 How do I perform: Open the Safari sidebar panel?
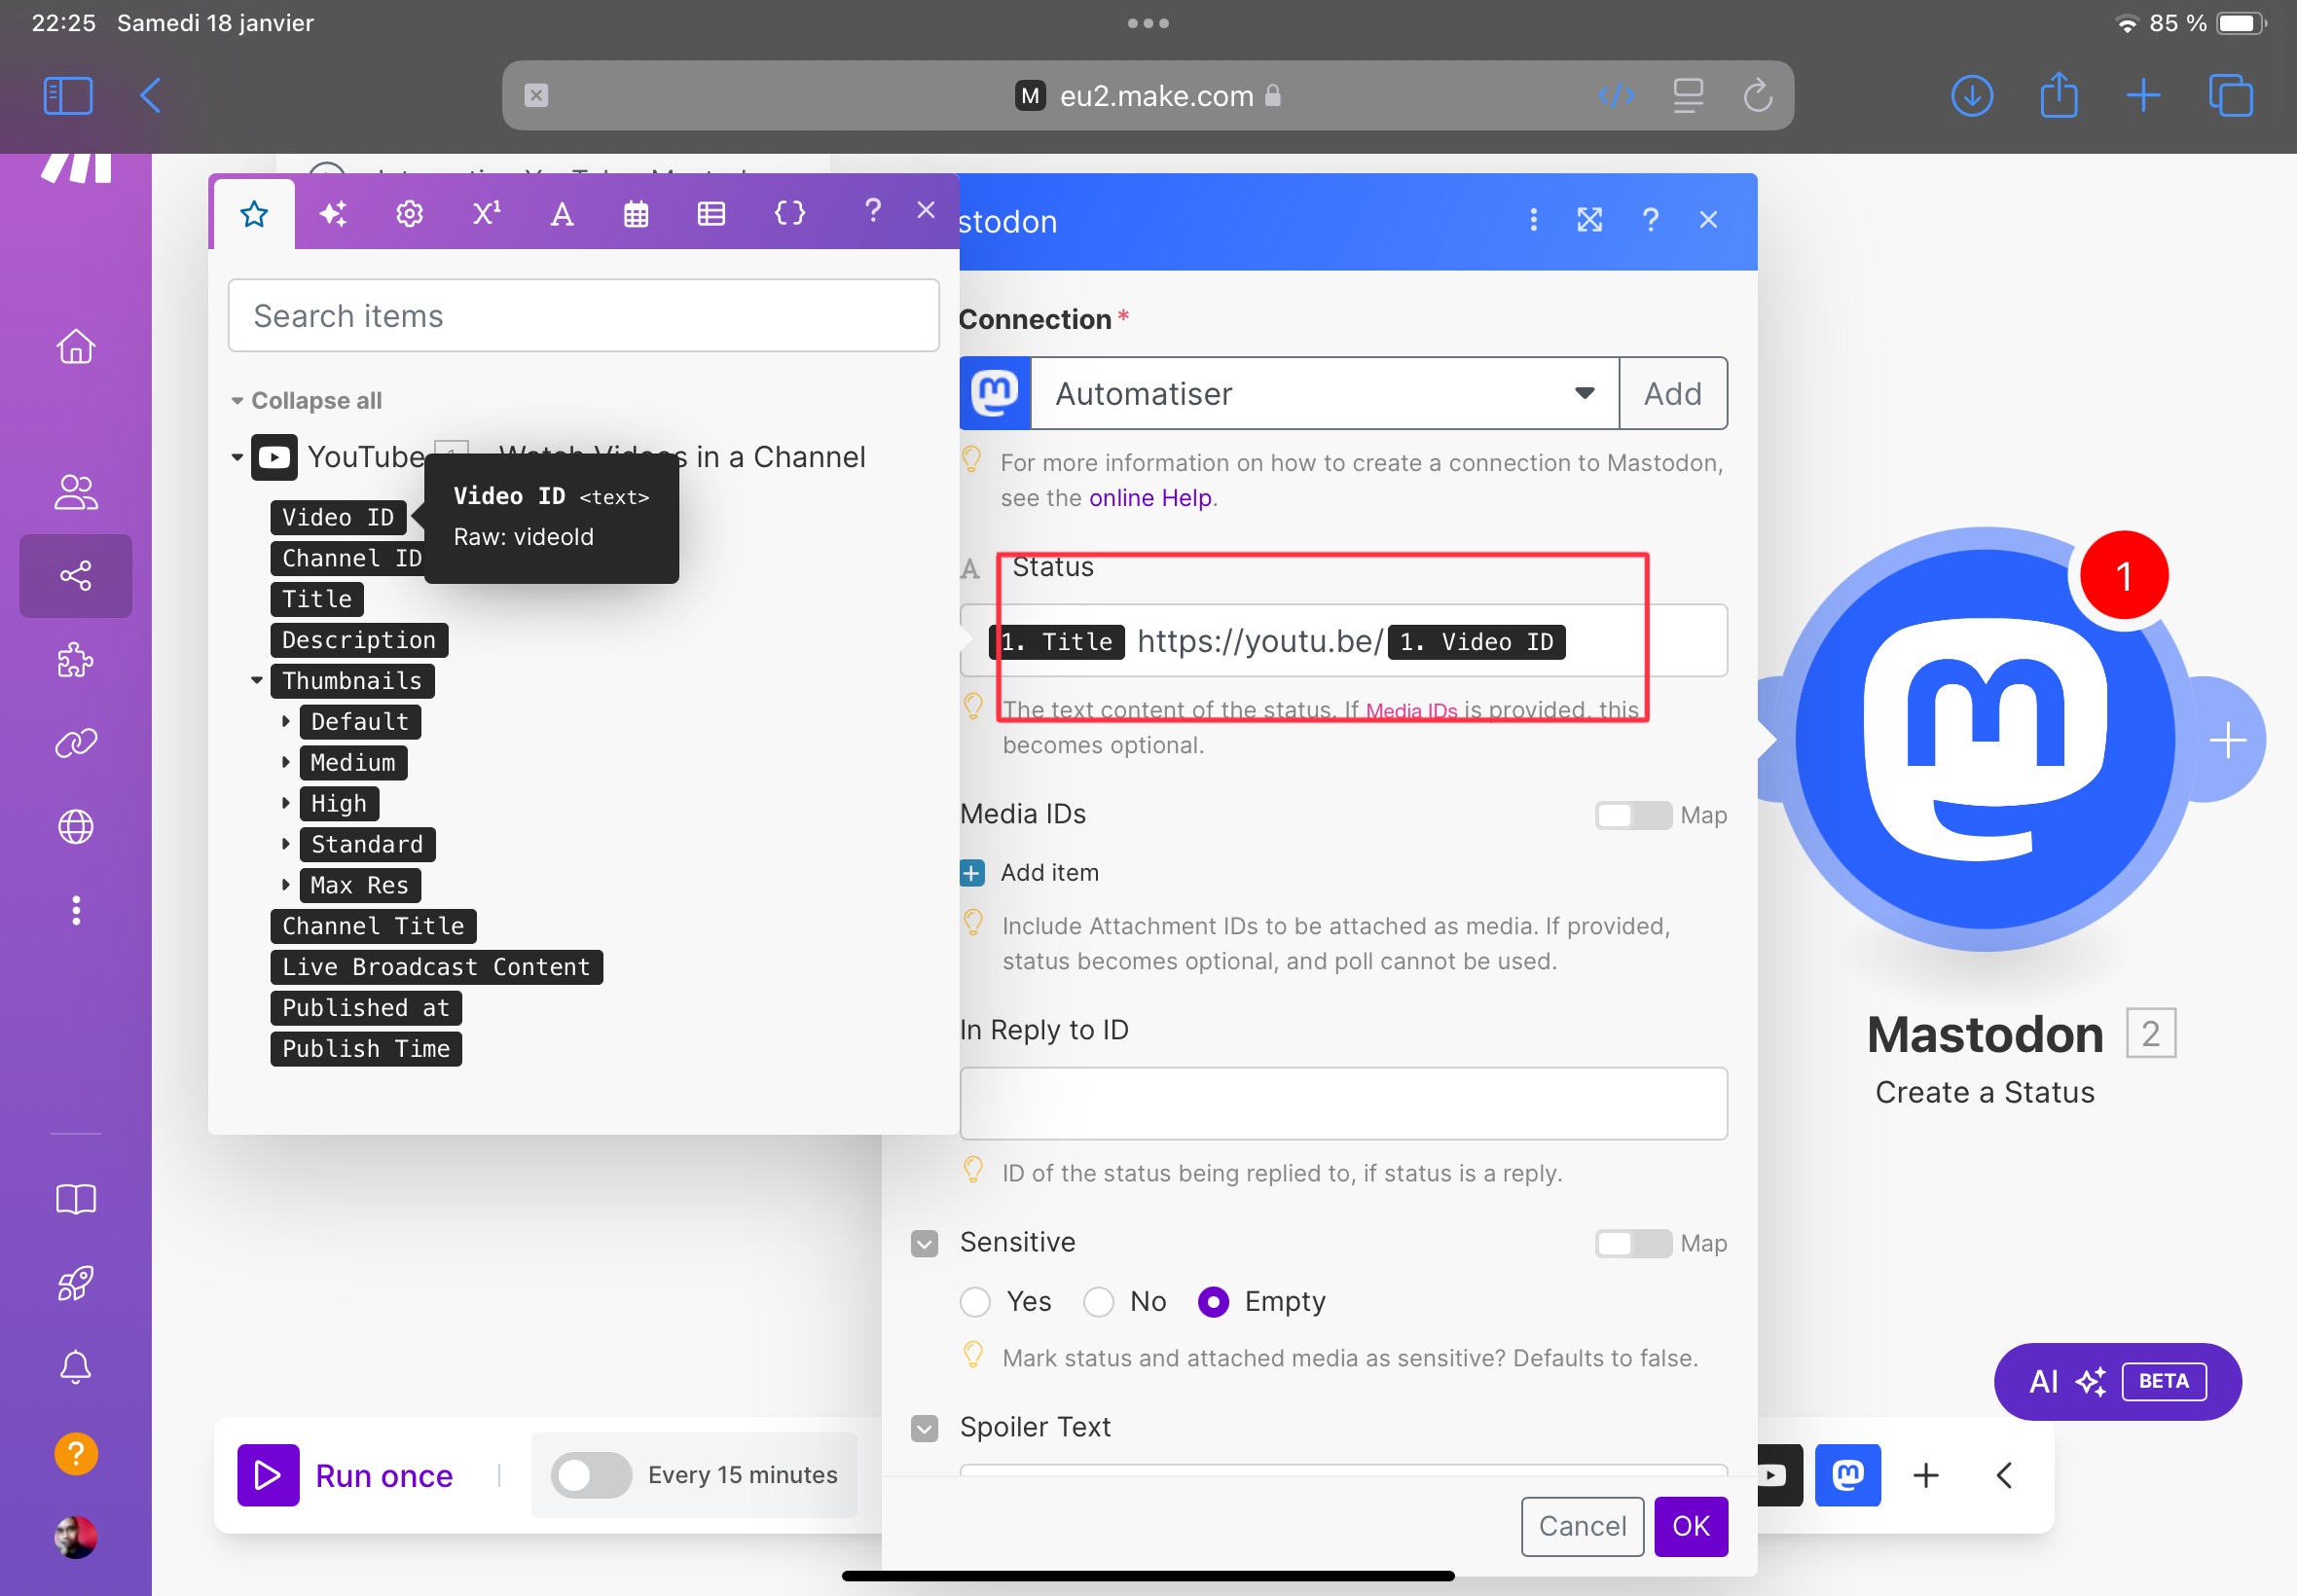click(68, 96)
